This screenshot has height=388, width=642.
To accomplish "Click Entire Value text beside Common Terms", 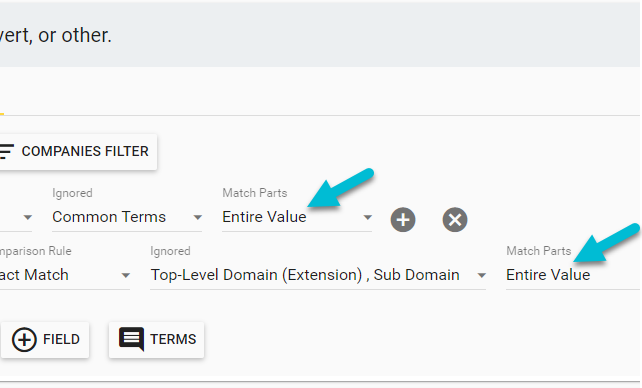I will (264, 217).
